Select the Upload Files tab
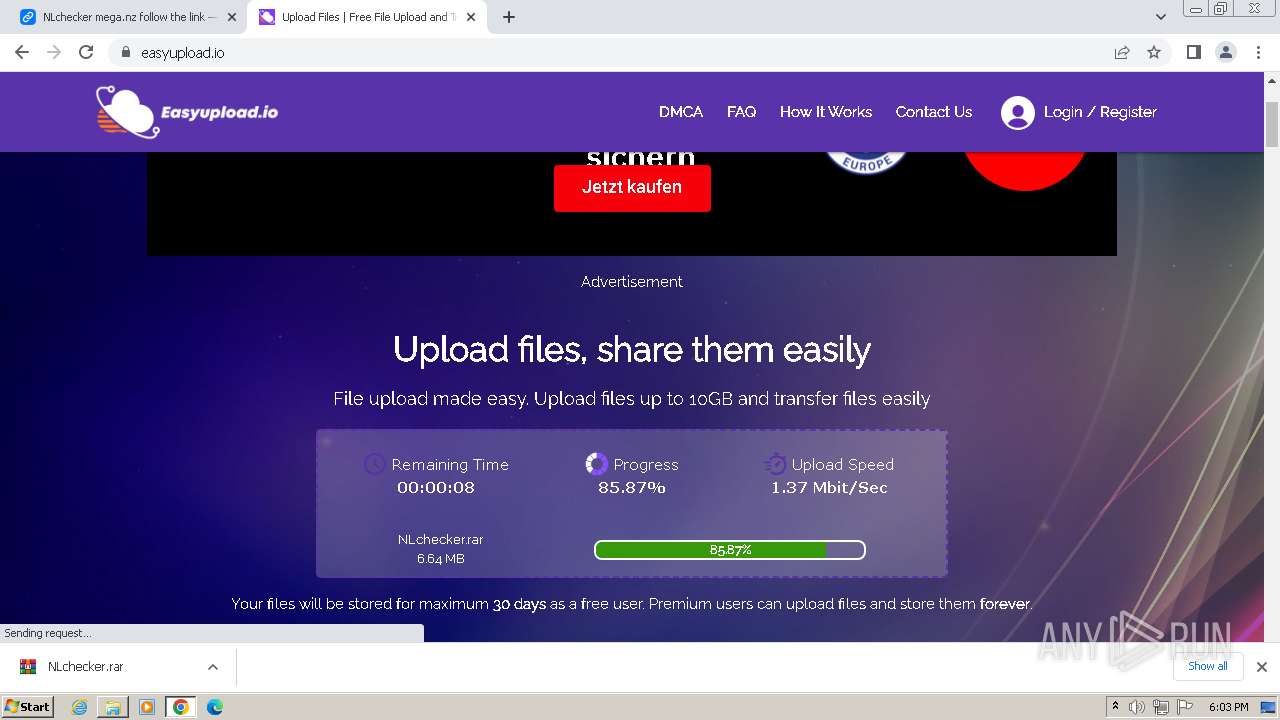The image size is (1280, 720). [367, 17]
